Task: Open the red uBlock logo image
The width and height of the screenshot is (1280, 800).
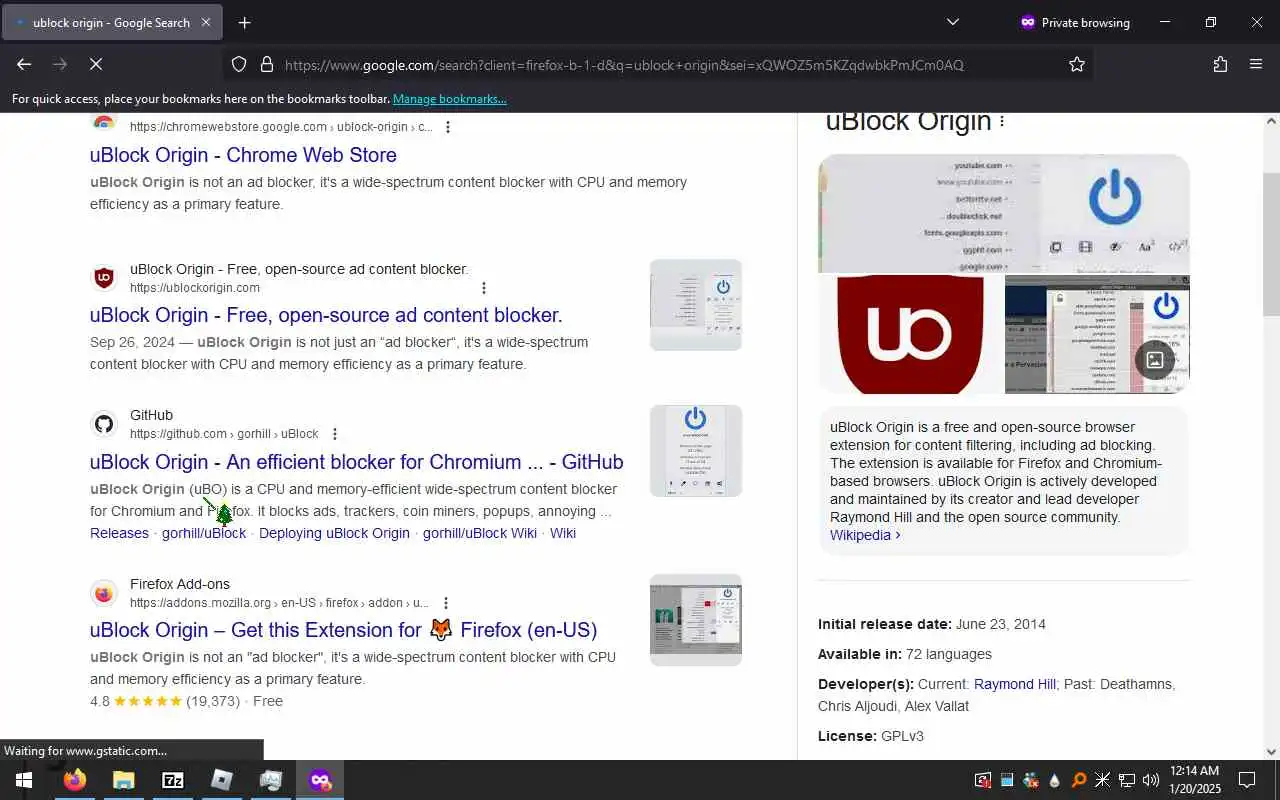Action: (x=910, y=334)
